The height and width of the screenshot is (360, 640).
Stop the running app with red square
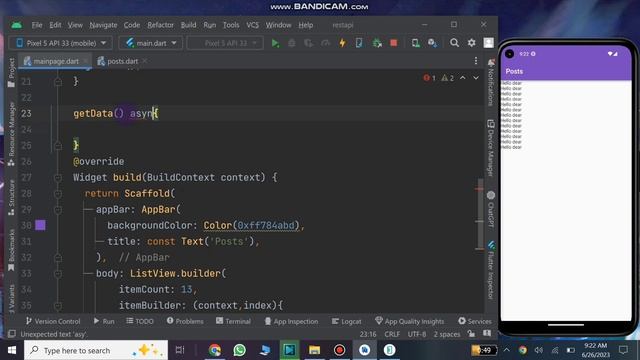coord(393,43)
